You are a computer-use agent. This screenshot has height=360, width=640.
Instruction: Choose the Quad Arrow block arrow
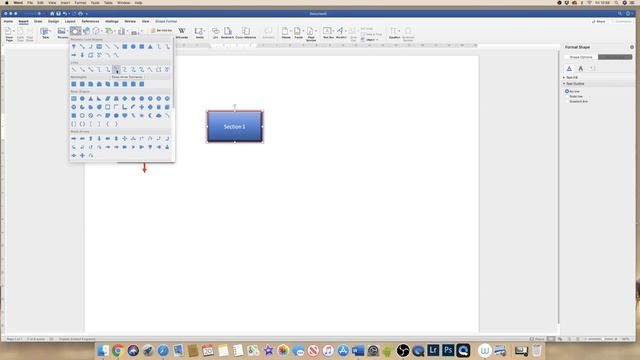[x=124, y=138]
